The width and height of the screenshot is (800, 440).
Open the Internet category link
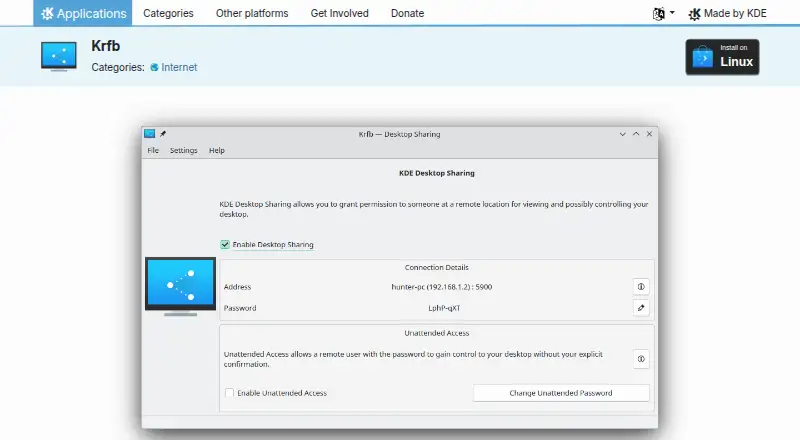179,67
